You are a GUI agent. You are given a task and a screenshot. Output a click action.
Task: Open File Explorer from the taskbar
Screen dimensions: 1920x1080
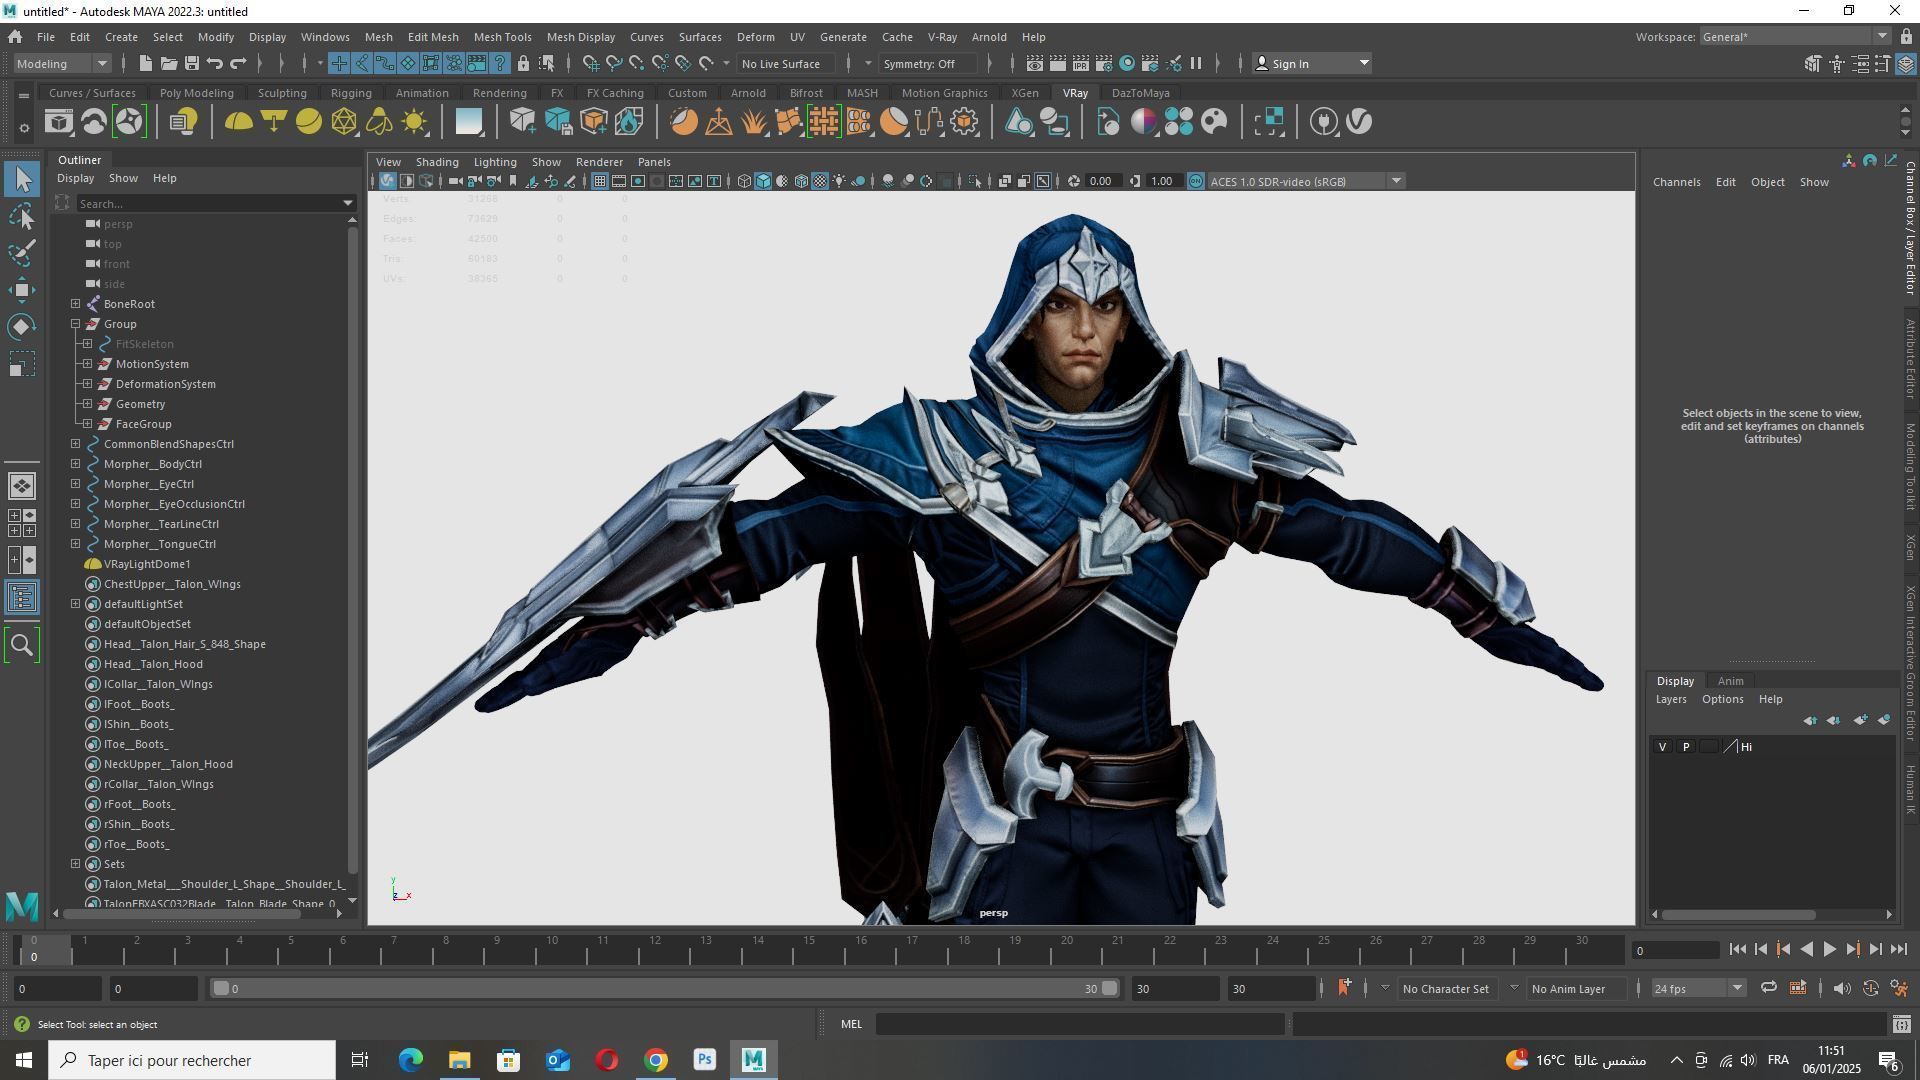click(459, 1060)
